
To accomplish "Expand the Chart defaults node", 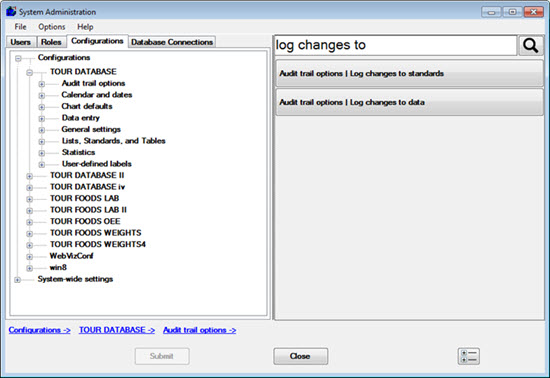I will pos(41,107).
